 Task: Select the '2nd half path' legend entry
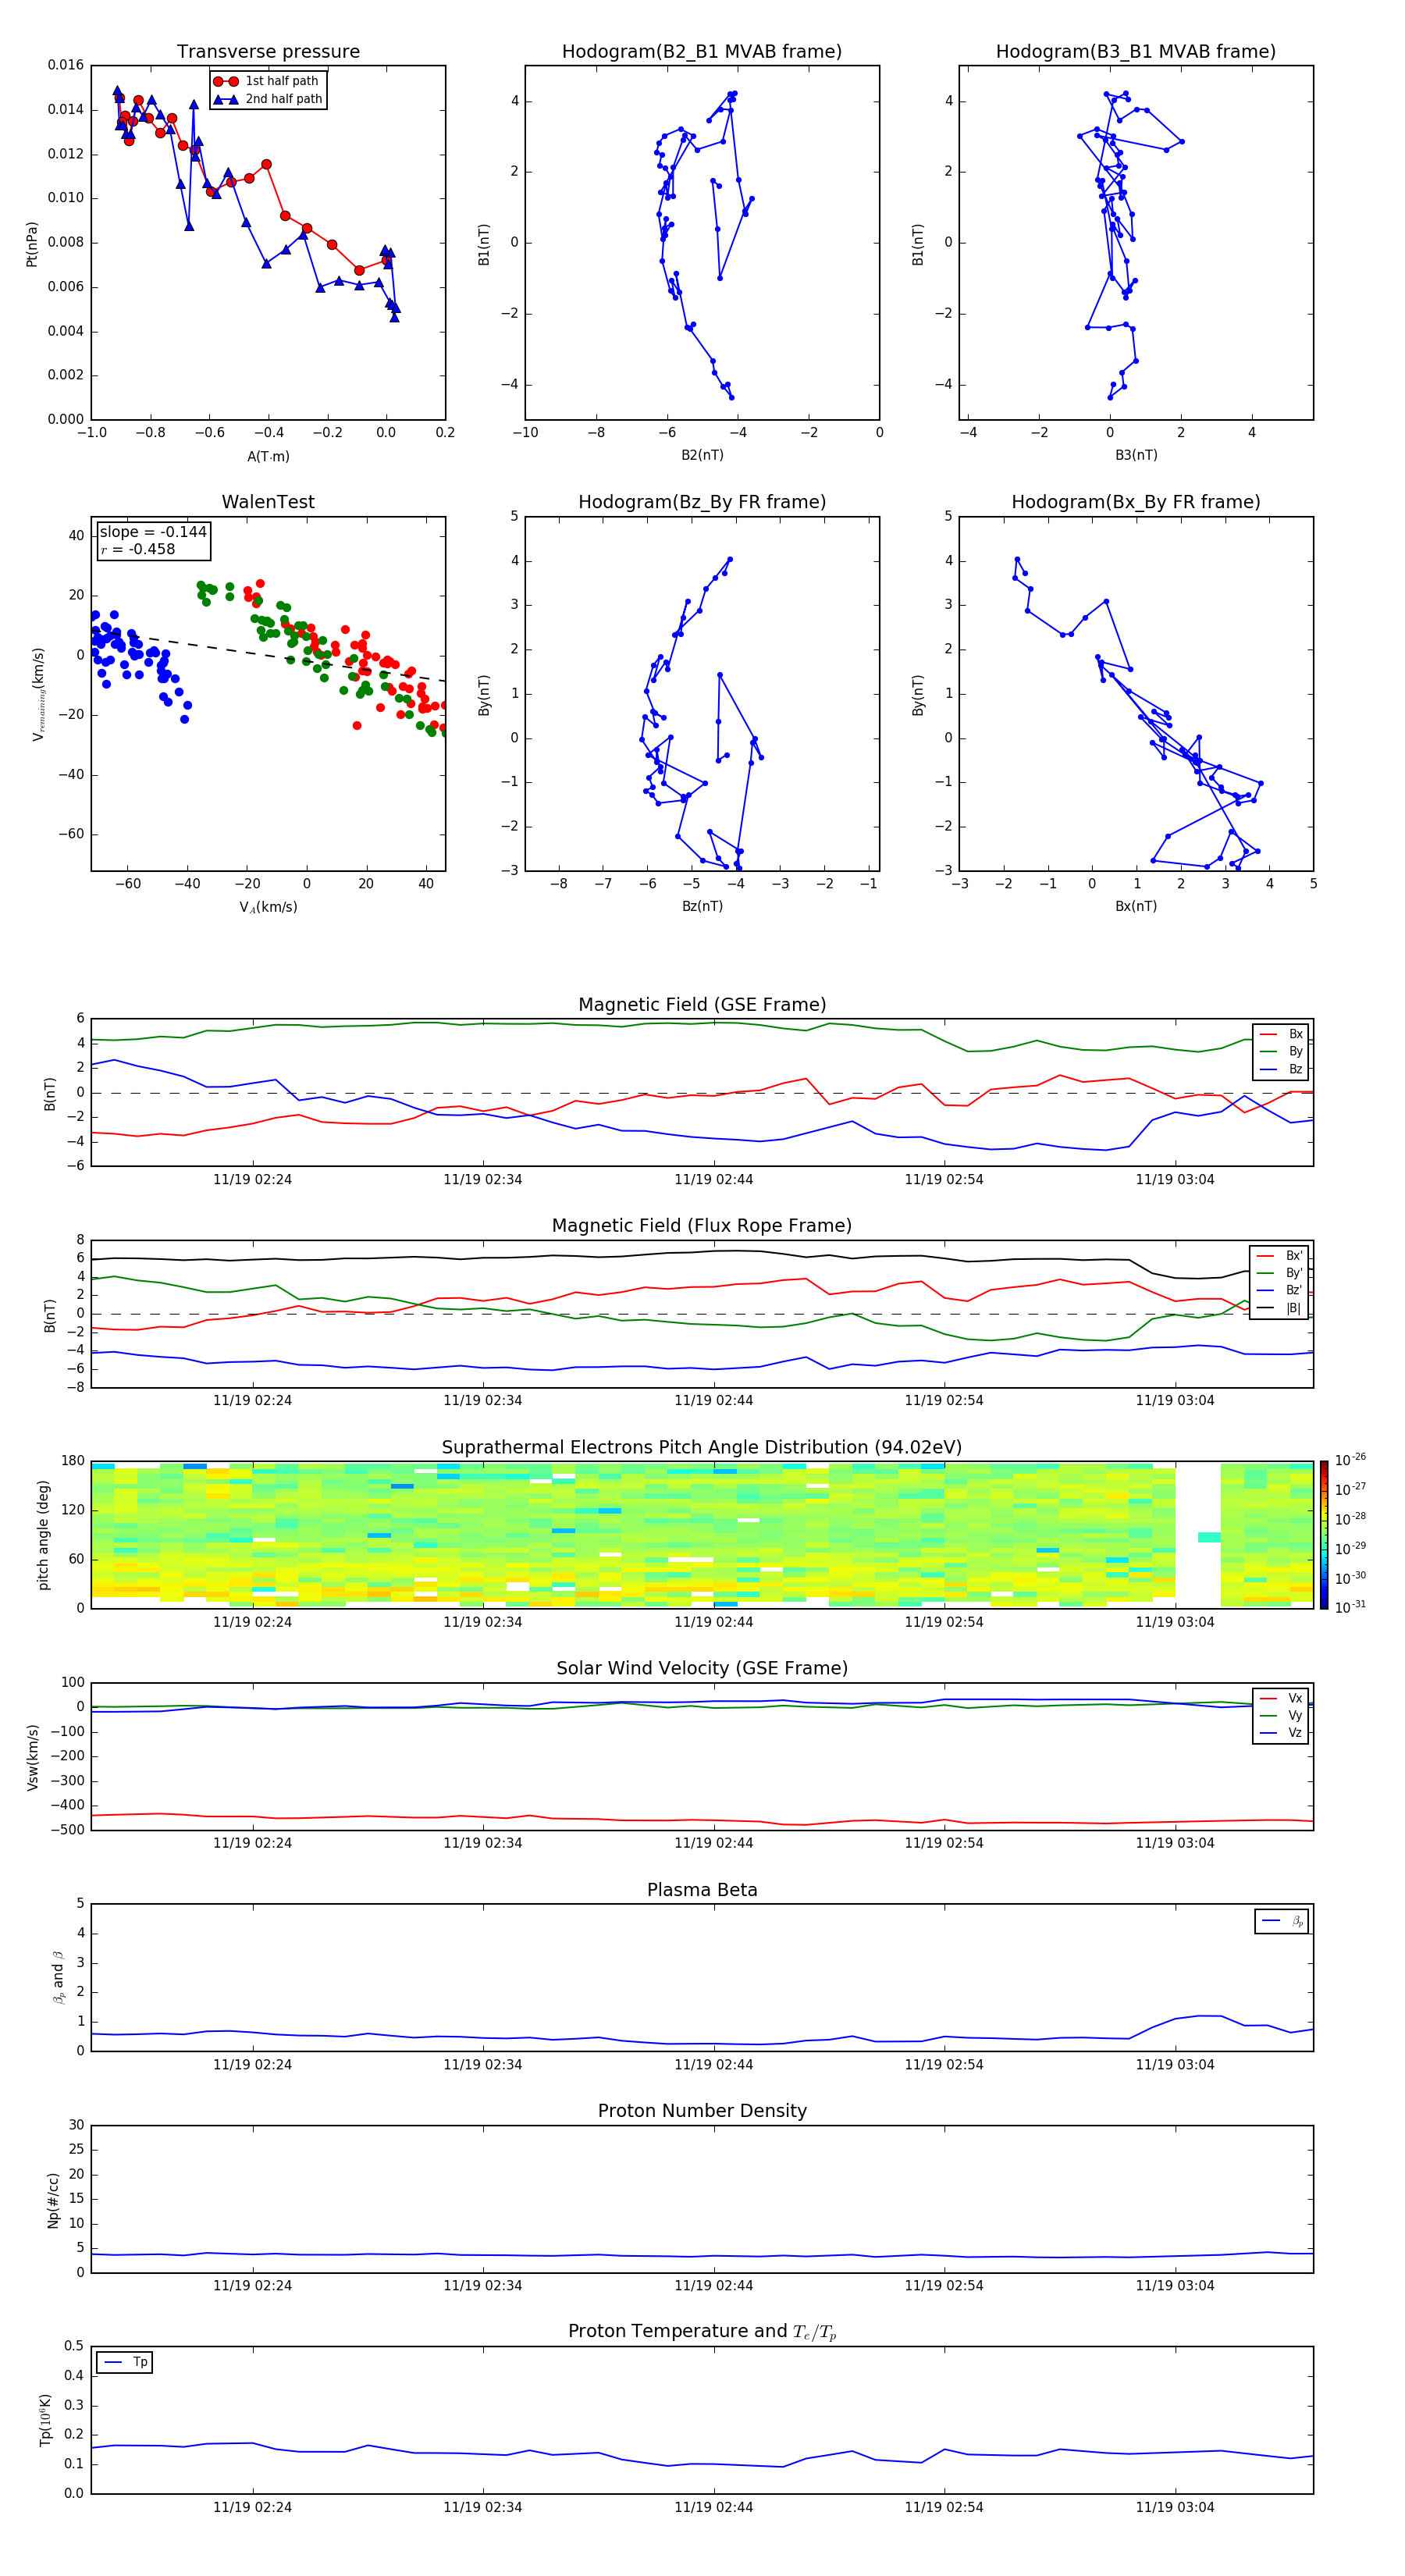click(x=267, y=99)
